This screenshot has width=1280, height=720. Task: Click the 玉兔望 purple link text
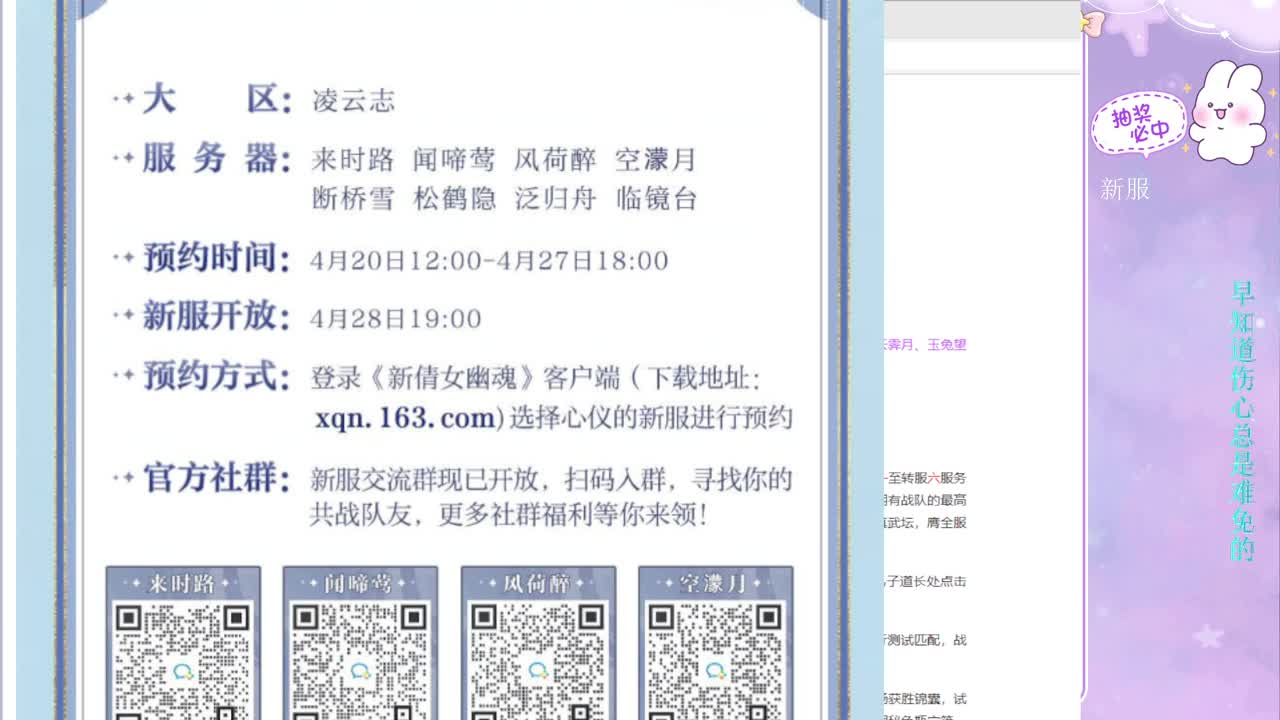coord(946,344)
